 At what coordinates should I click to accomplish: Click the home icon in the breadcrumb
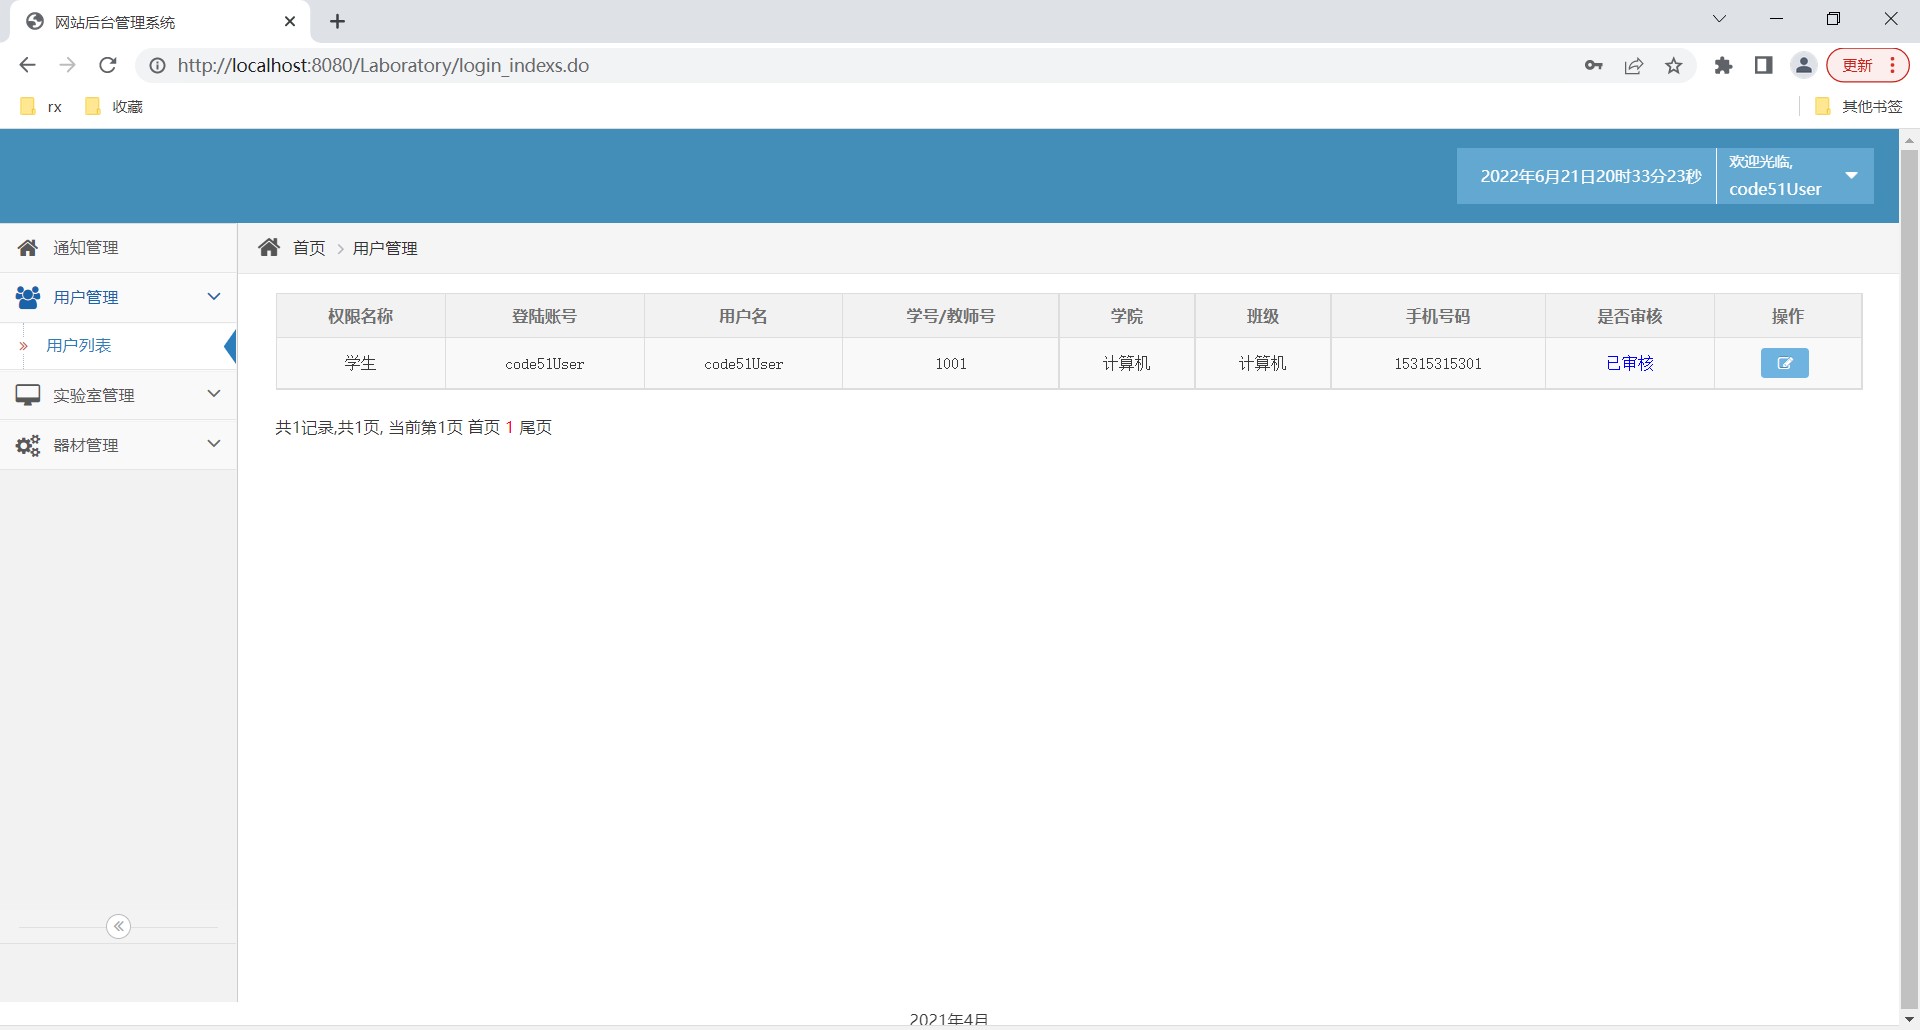point(269,247)
